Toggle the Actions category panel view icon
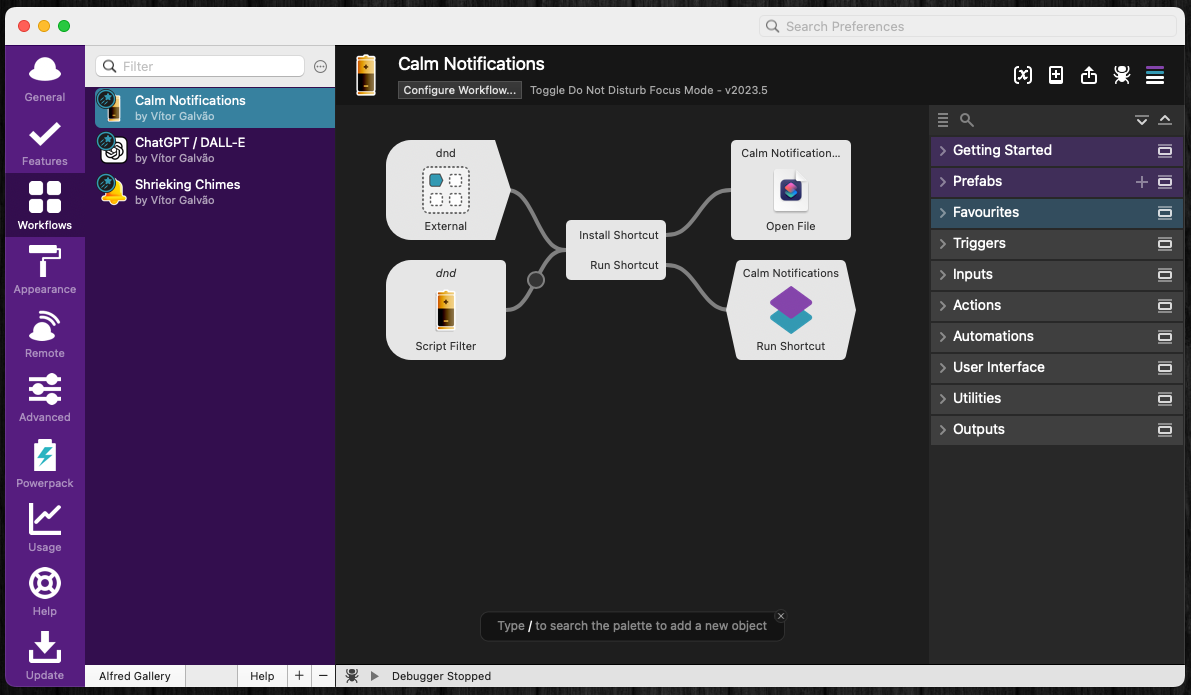 pos(1164,306)
